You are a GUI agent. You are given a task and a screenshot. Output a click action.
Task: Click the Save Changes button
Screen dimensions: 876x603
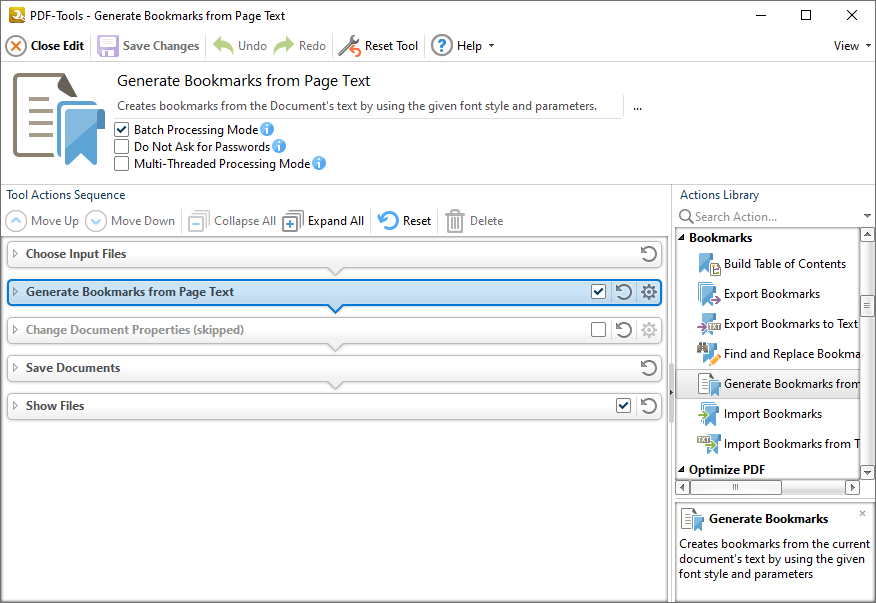point(148,45)
